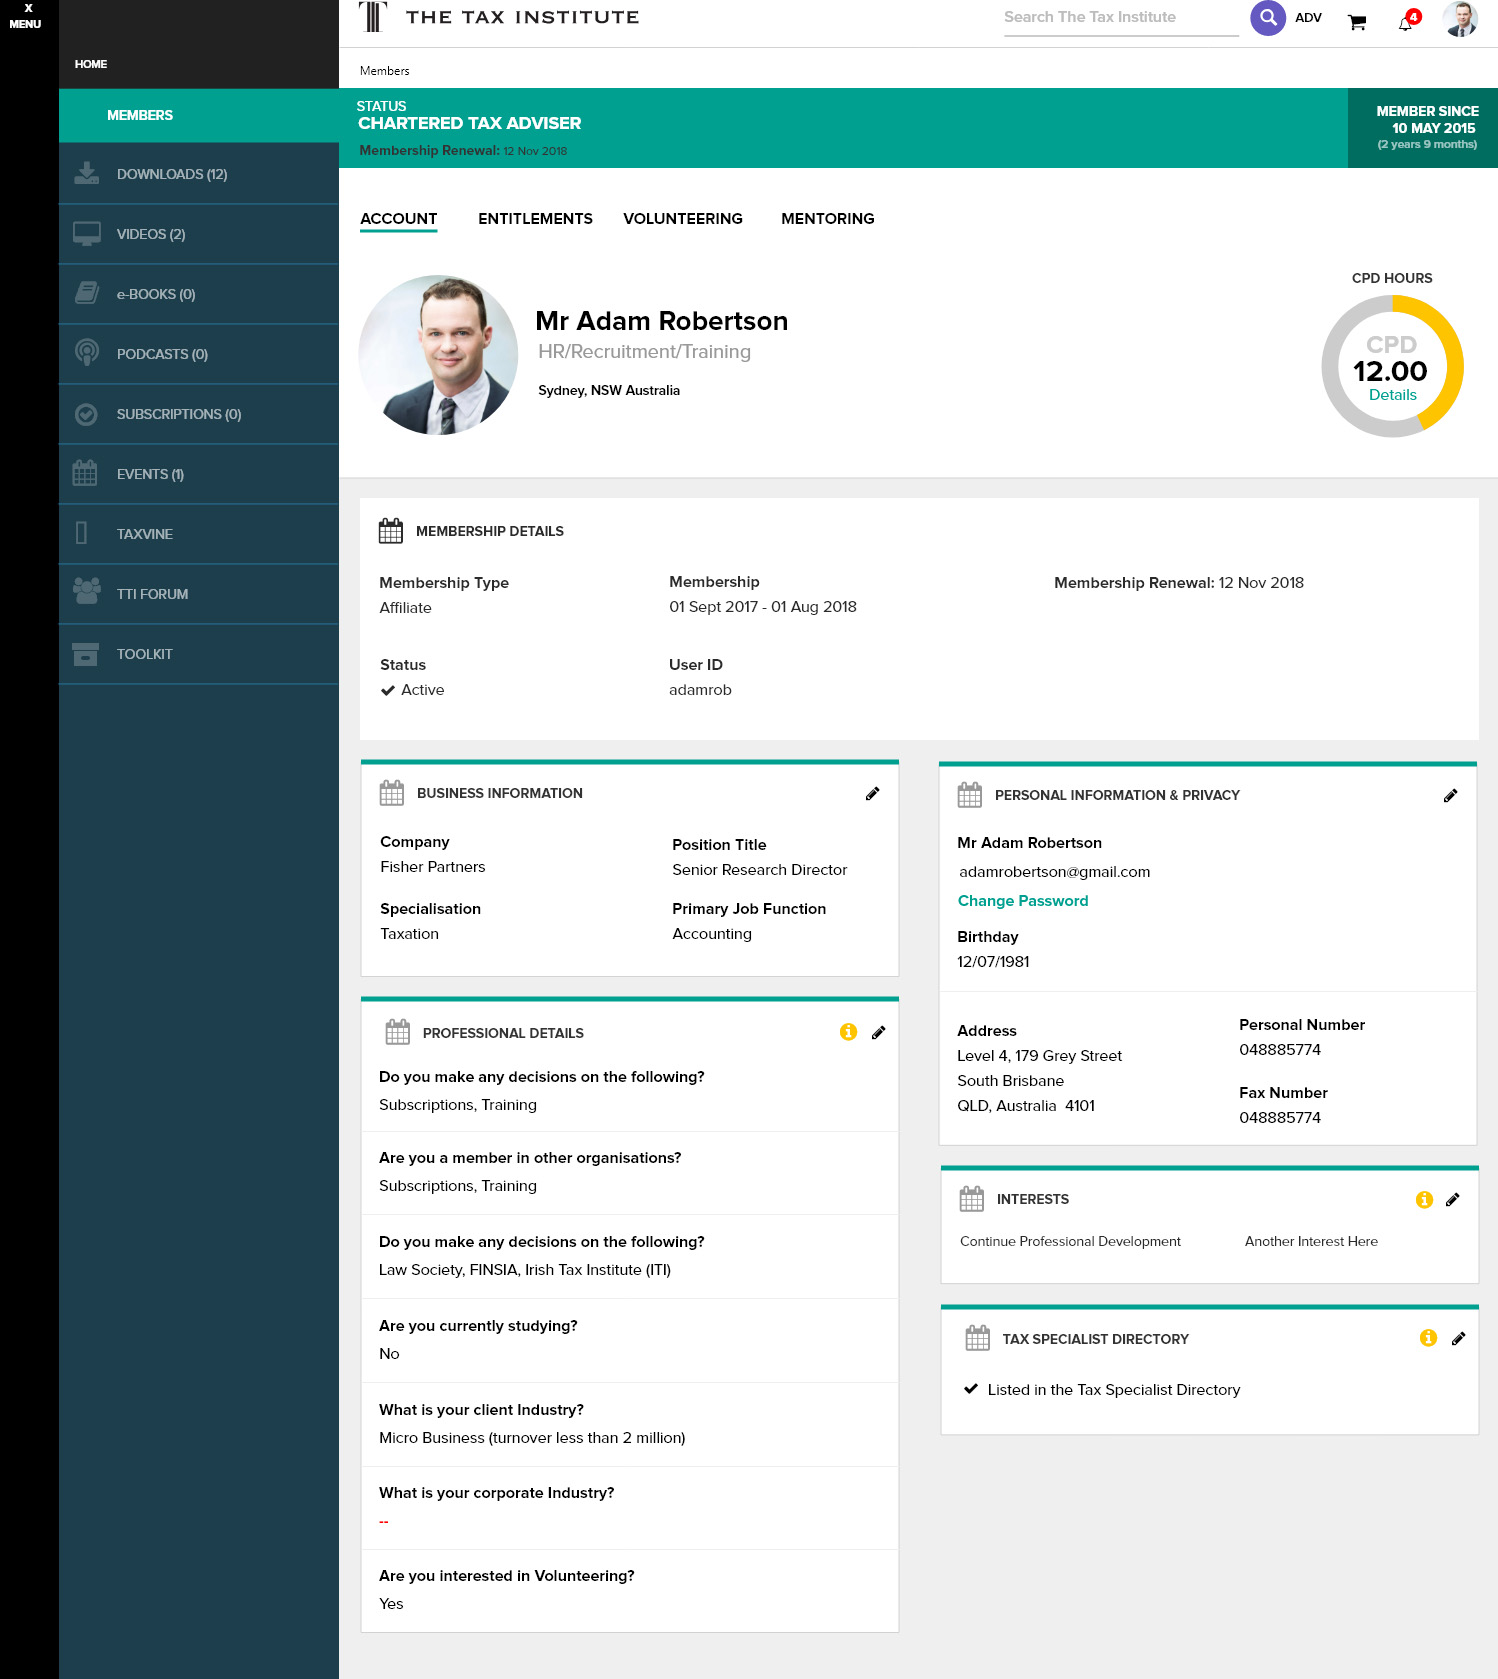
Task: Focus the Search The Tax Institute field
Action: (1121, 18)
